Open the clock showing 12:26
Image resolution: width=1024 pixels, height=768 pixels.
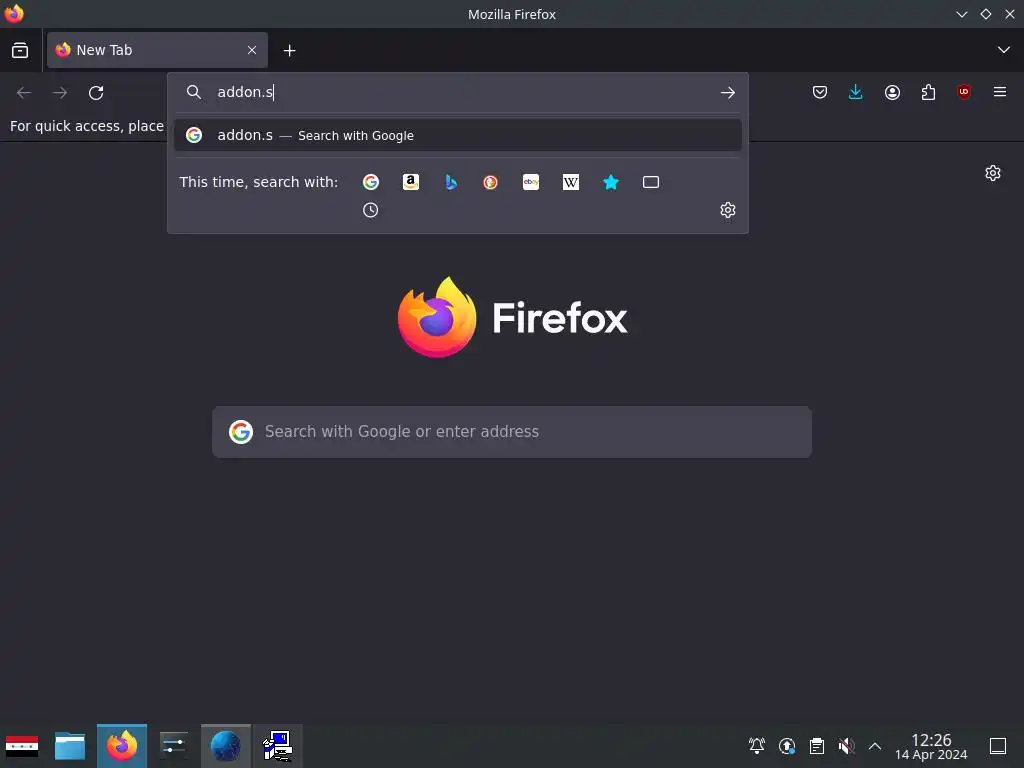point(931,746)
